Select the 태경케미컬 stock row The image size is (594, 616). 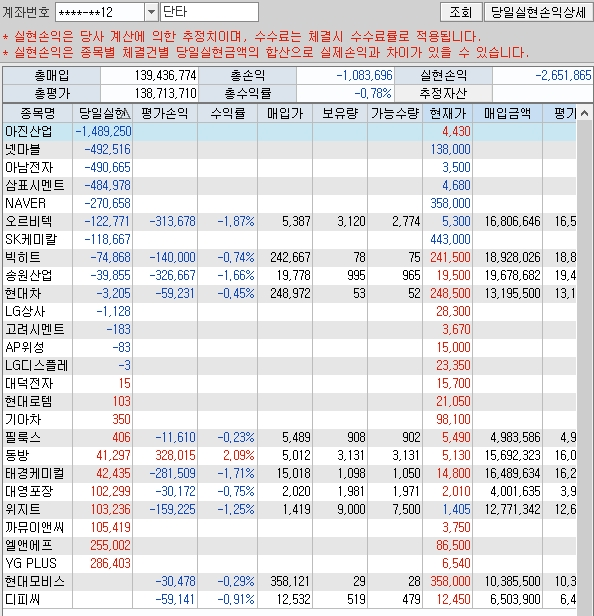290,473
